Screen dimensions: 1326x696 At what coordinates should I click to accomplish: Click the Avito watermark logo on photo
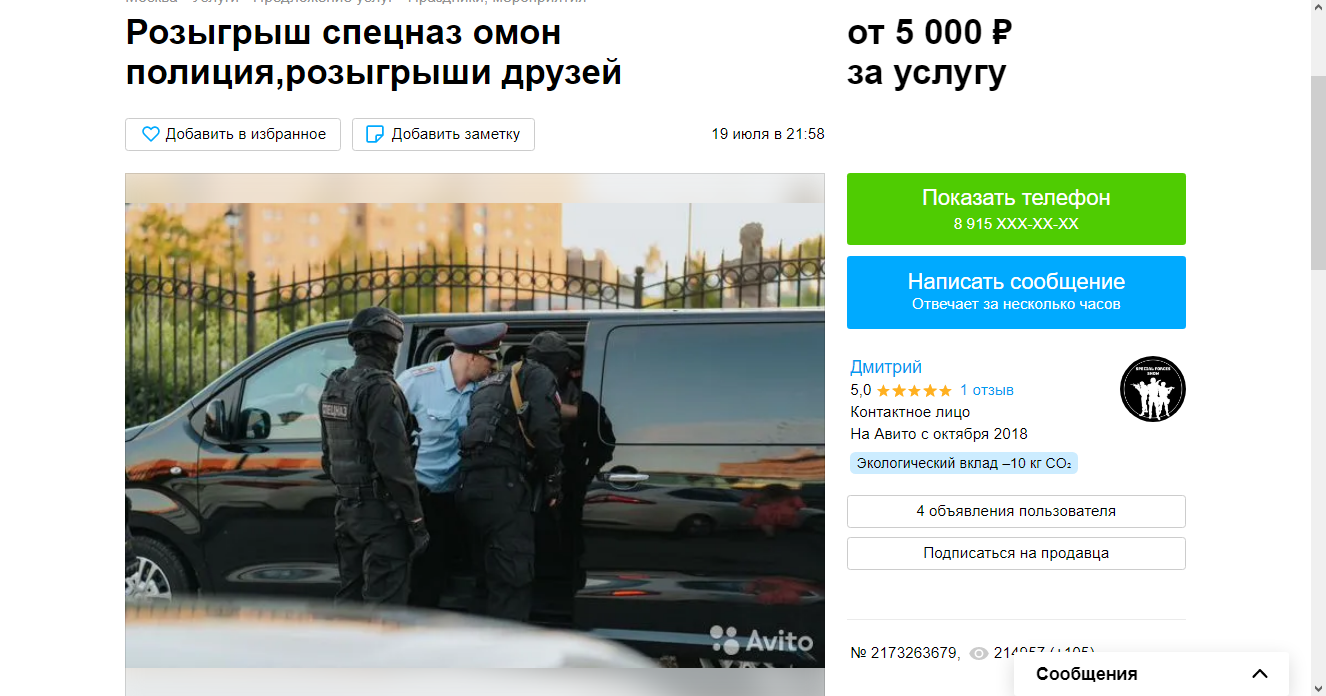762,640
